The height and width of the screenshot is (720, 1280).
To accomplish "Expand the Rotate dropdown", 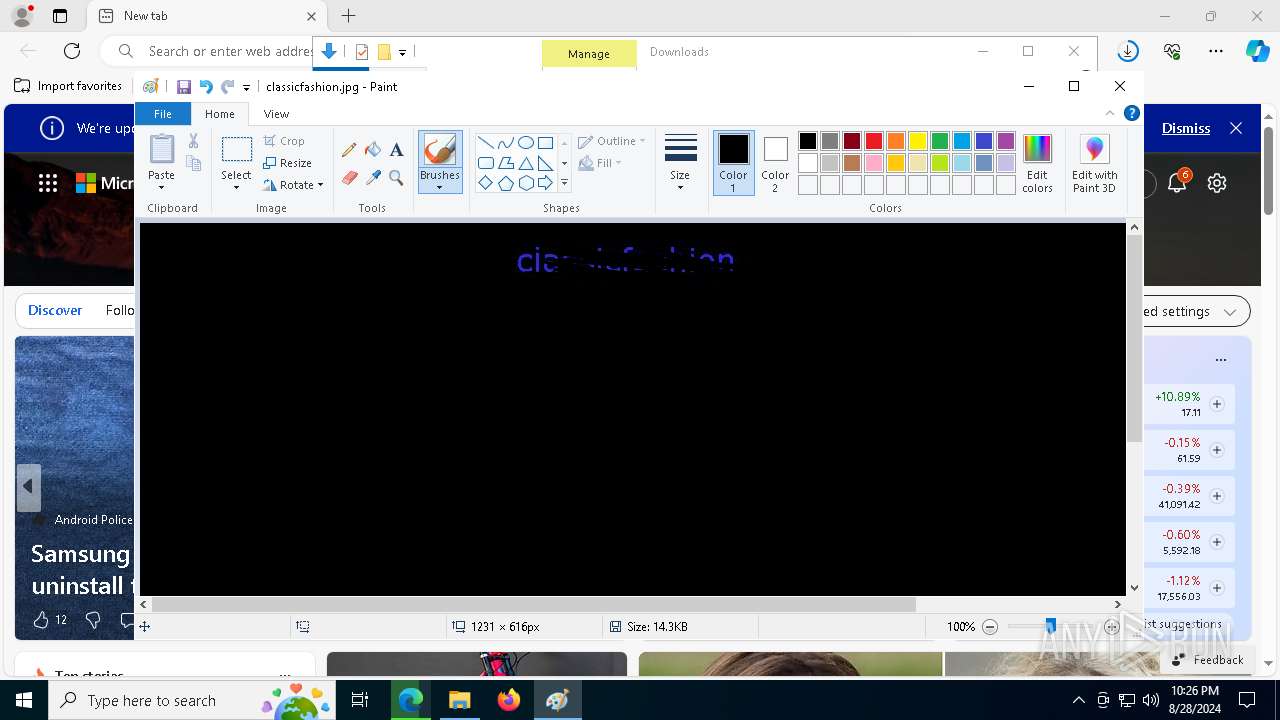I will coord(320,185).
